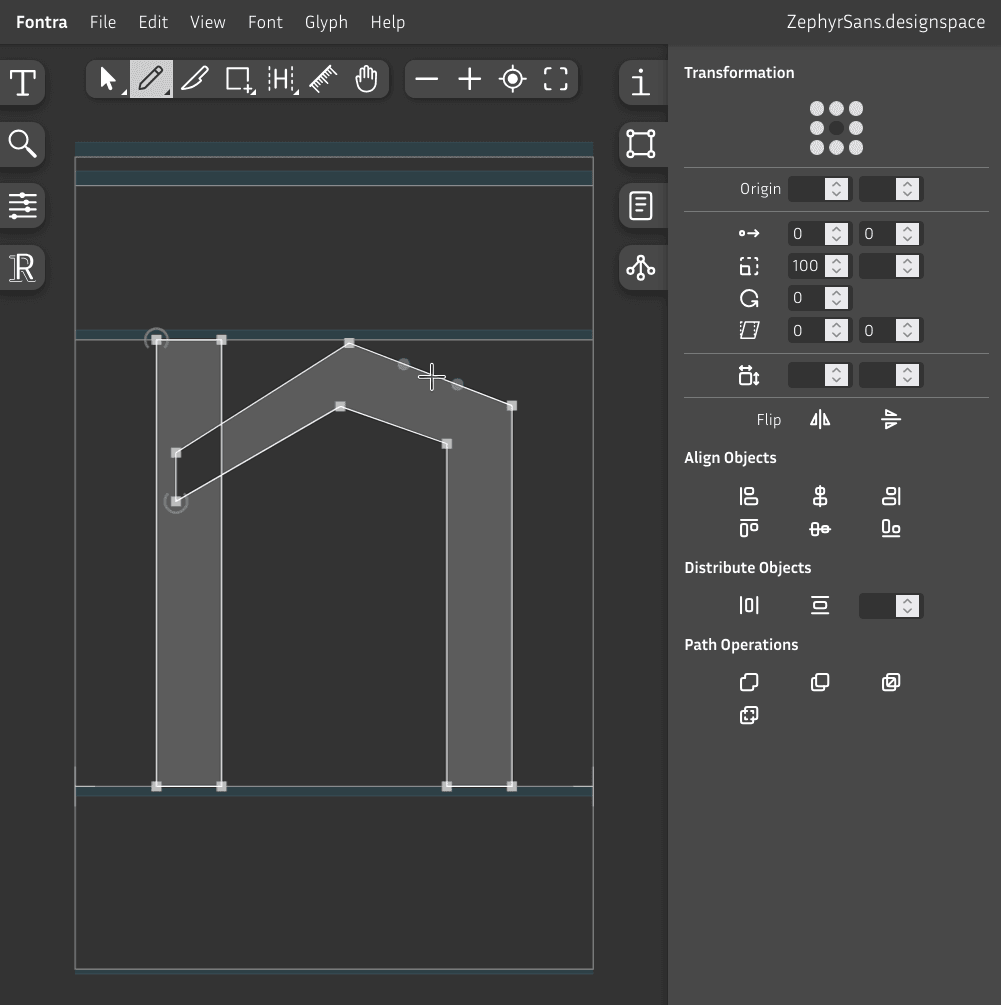Image resolution: width=1001 pixels, height=1005 pixels.
Task: Open the Reference Font sidebar panel
Action: tap(23, 268)
